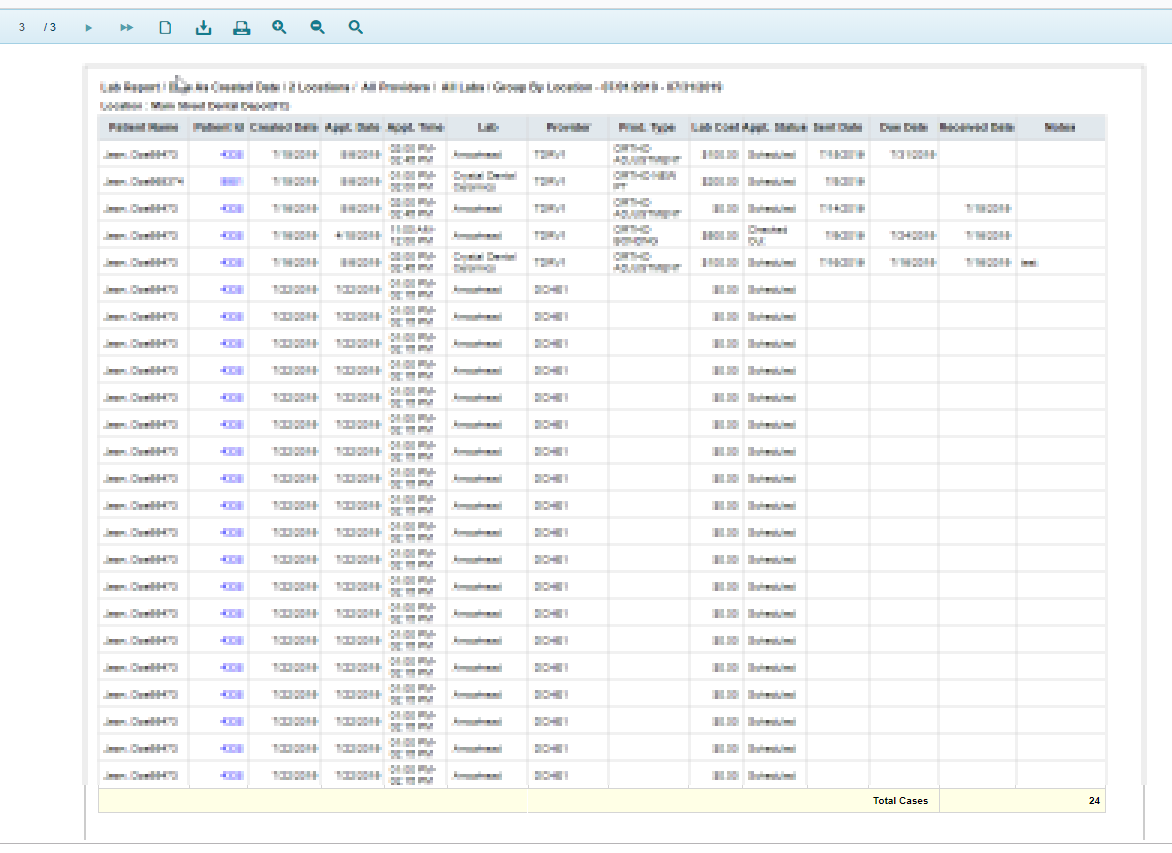Screen dimensions: 1172x853
Task: Download the lab report via export icon
Action: click(203, 28)
